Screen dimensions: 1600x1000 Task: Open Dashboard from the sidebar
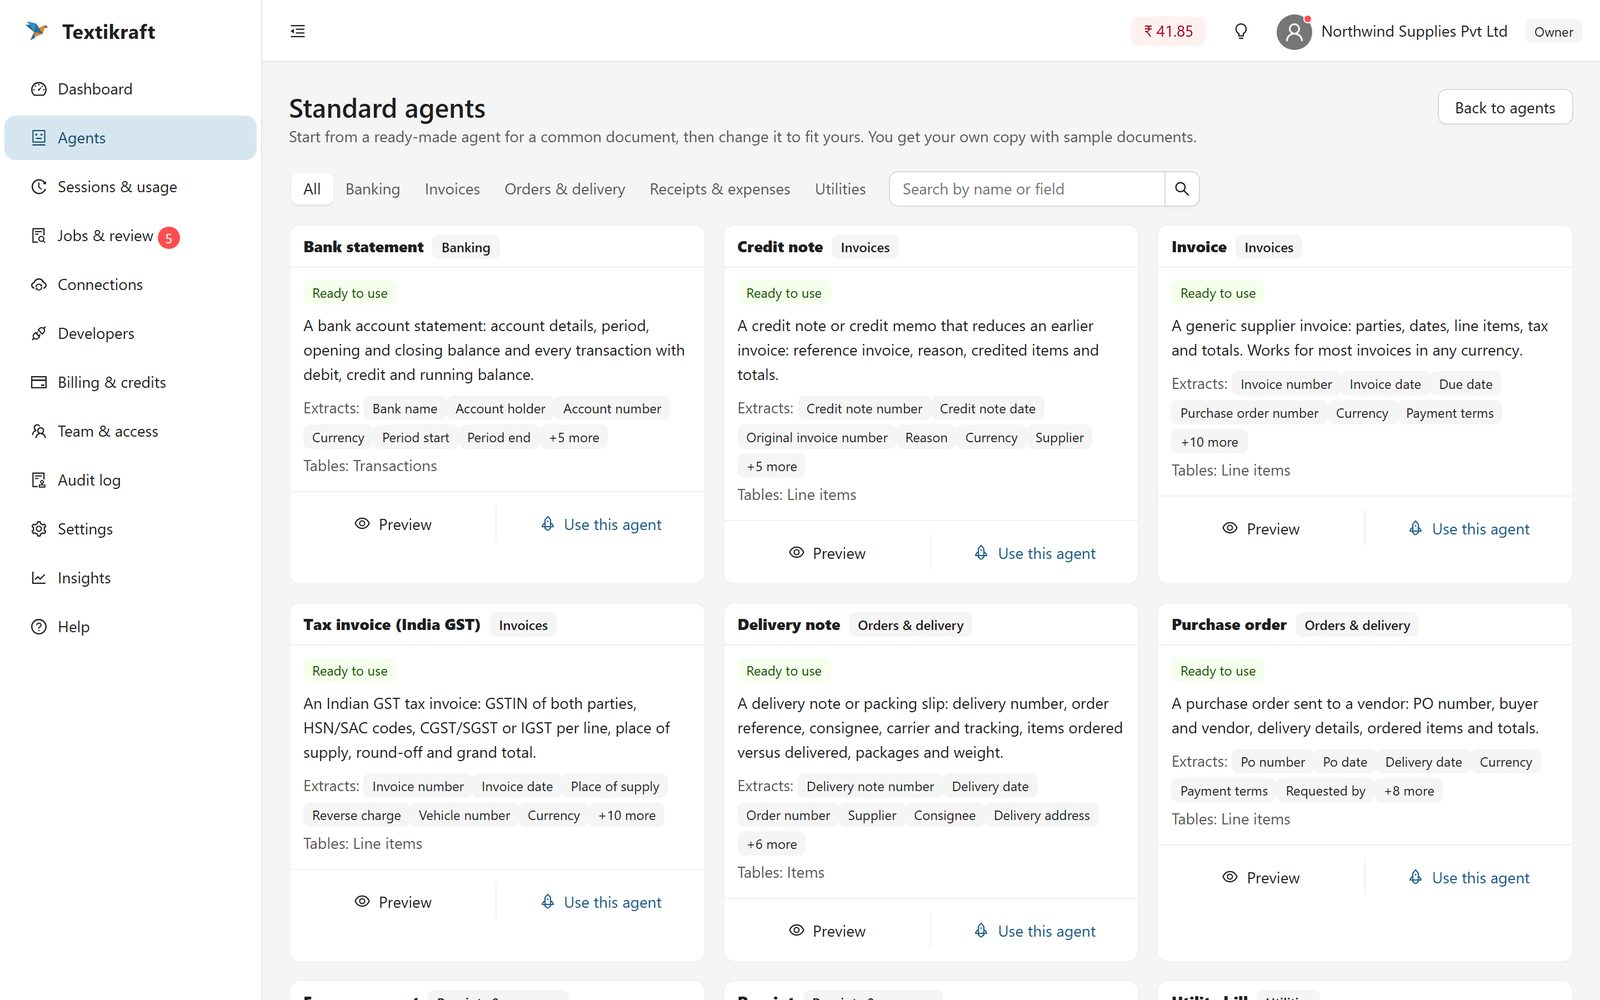(130, 89)
